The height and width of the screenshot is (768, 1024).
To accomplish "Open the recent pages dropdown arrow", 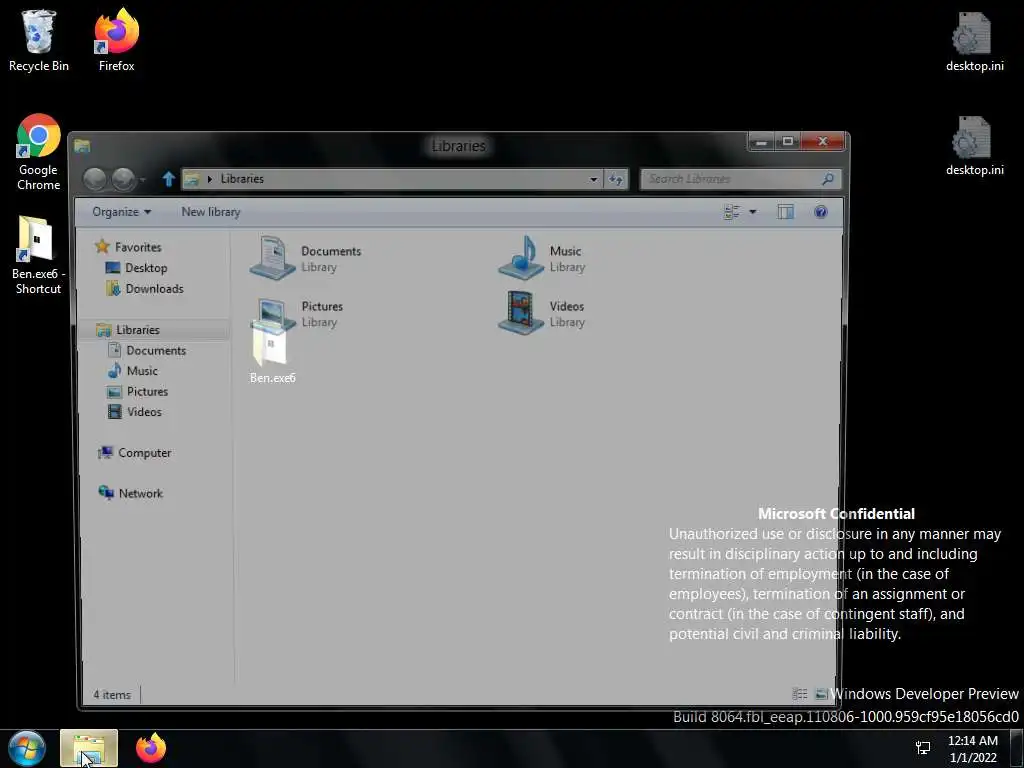I will [143, 179].
